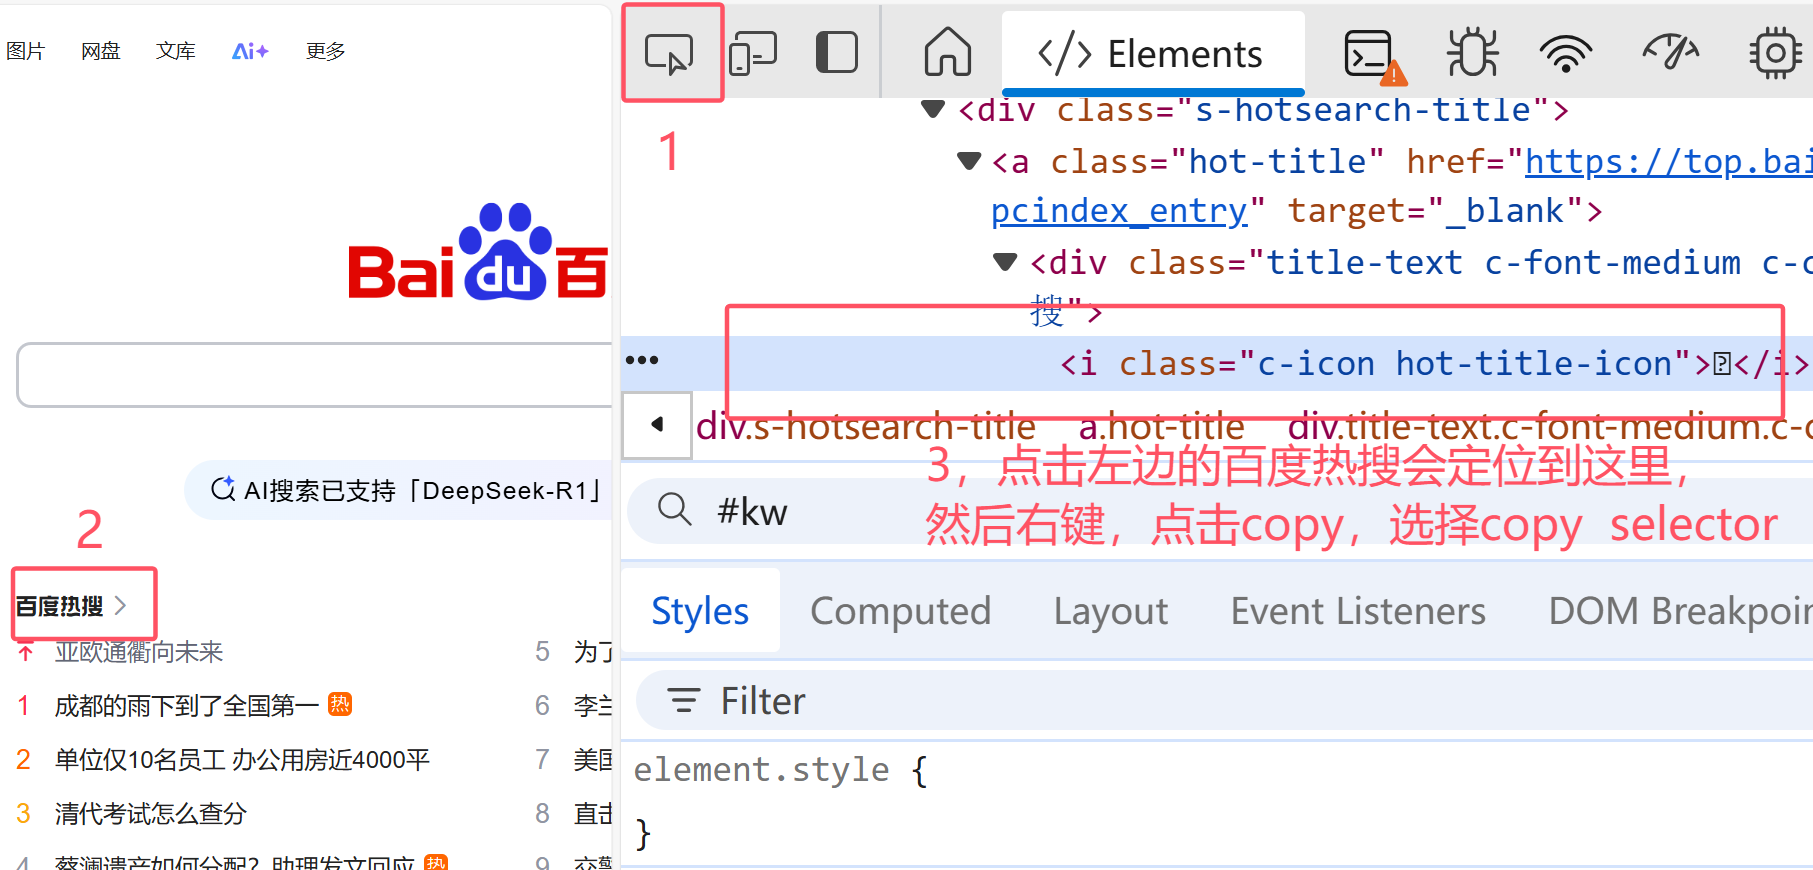This screenshot has width=1813, height=870.
Task: Open the DevTools Welcome home icon
Action: coord(947,52)
